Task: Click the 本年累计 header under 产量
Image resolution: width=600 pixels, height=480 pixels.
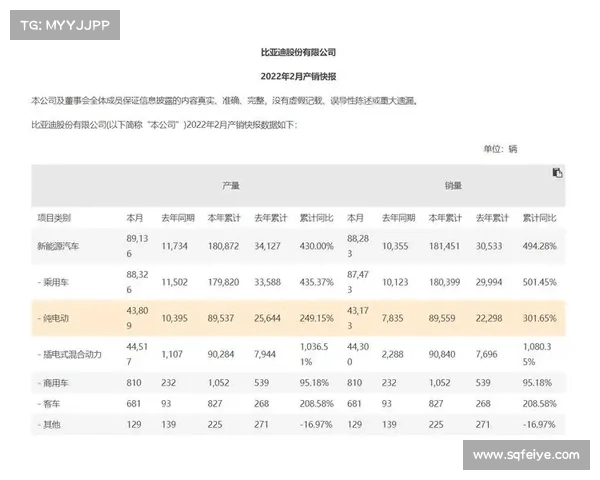Action: coord(224,218)
